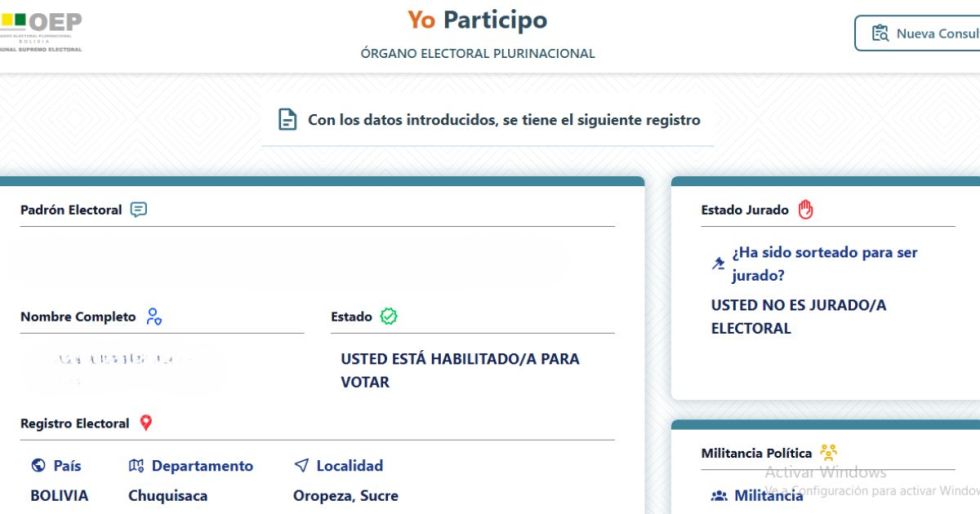Click the blurred full name field
Screen dimensions: 980x514
[122, 369]
